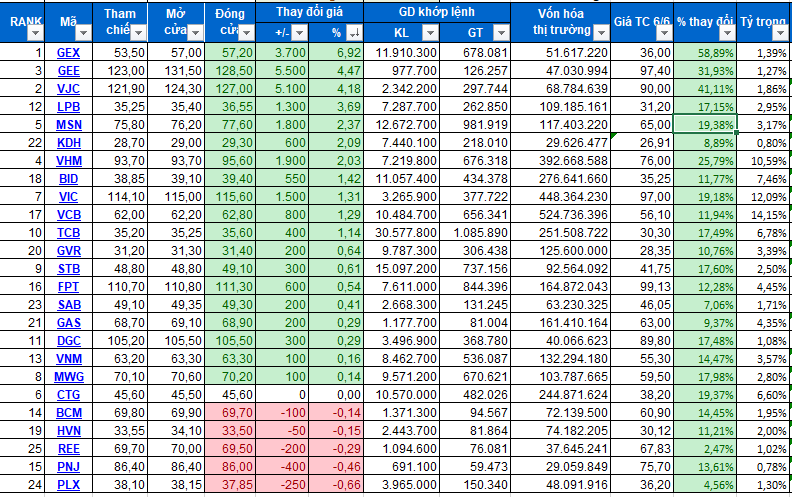Viewport: 792px width, 497px height.
Task: Select the Thay đổi giá header cell
Action: click(309, 12)
